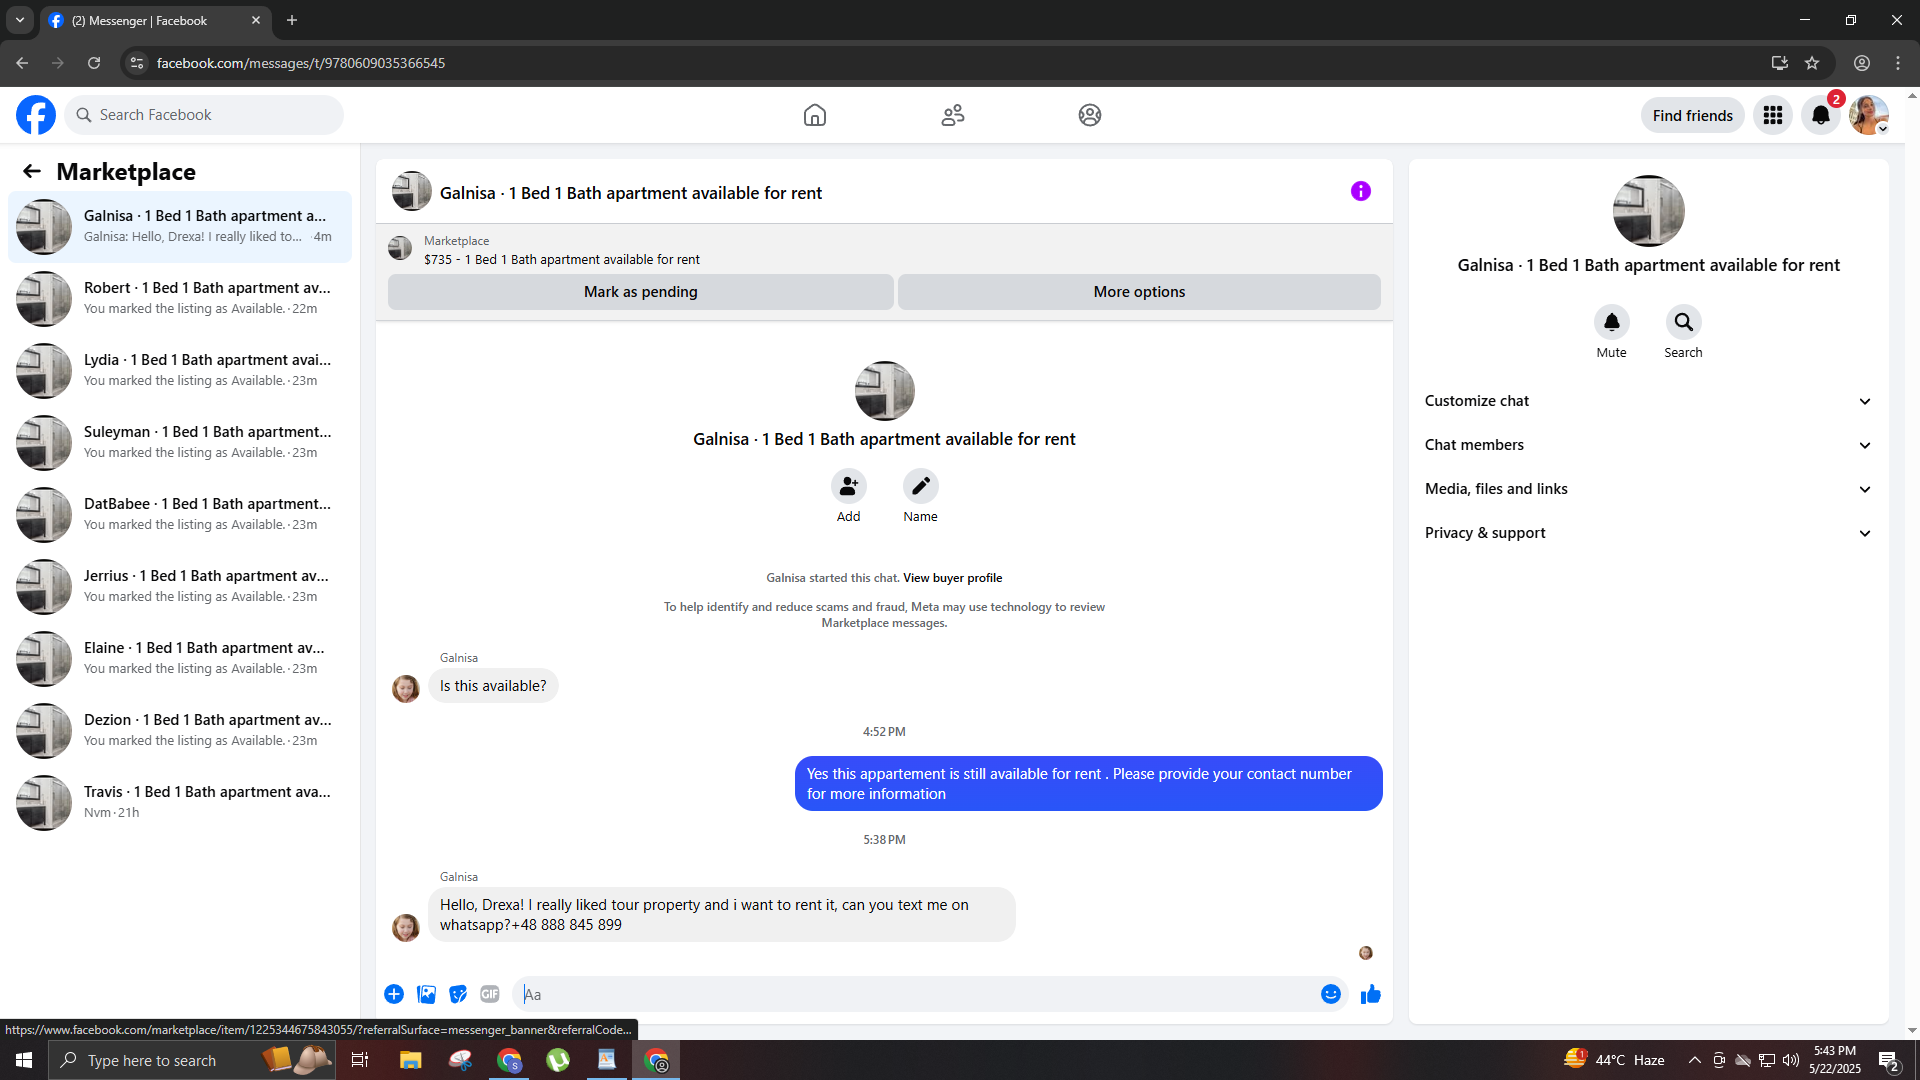Open Dezion conversation in list

pos(180,731)
